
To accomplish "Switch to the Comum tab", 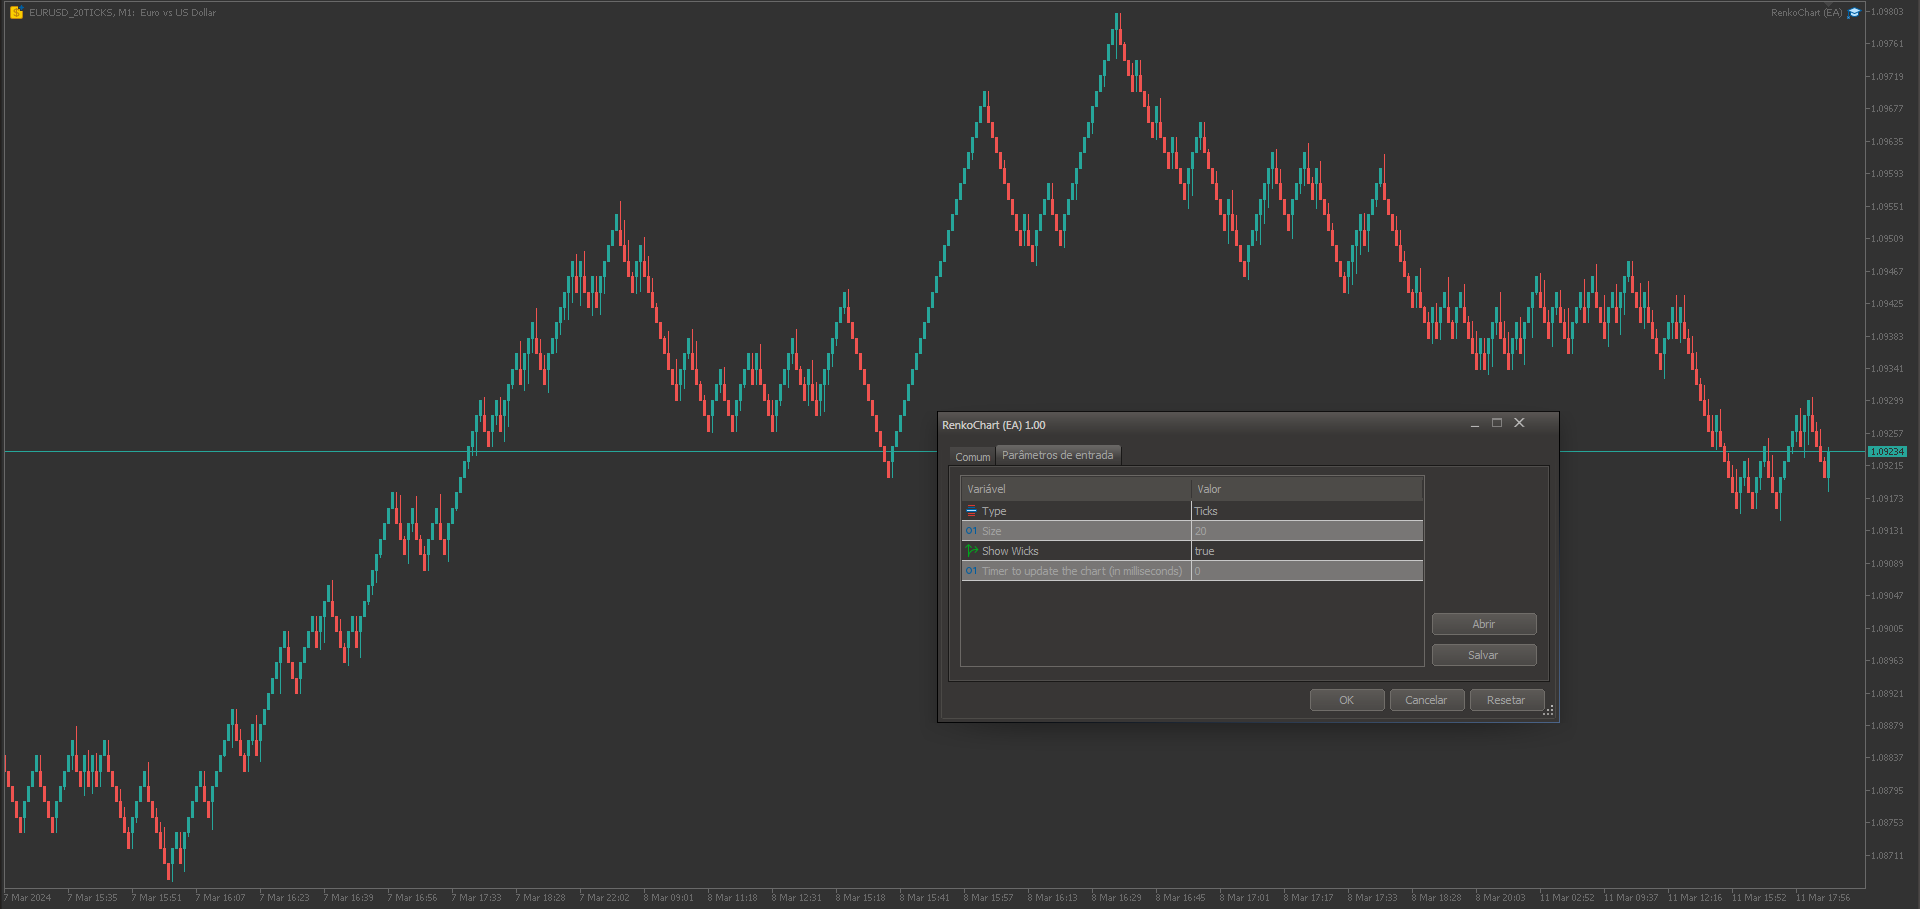I will (x=971, y=456).
